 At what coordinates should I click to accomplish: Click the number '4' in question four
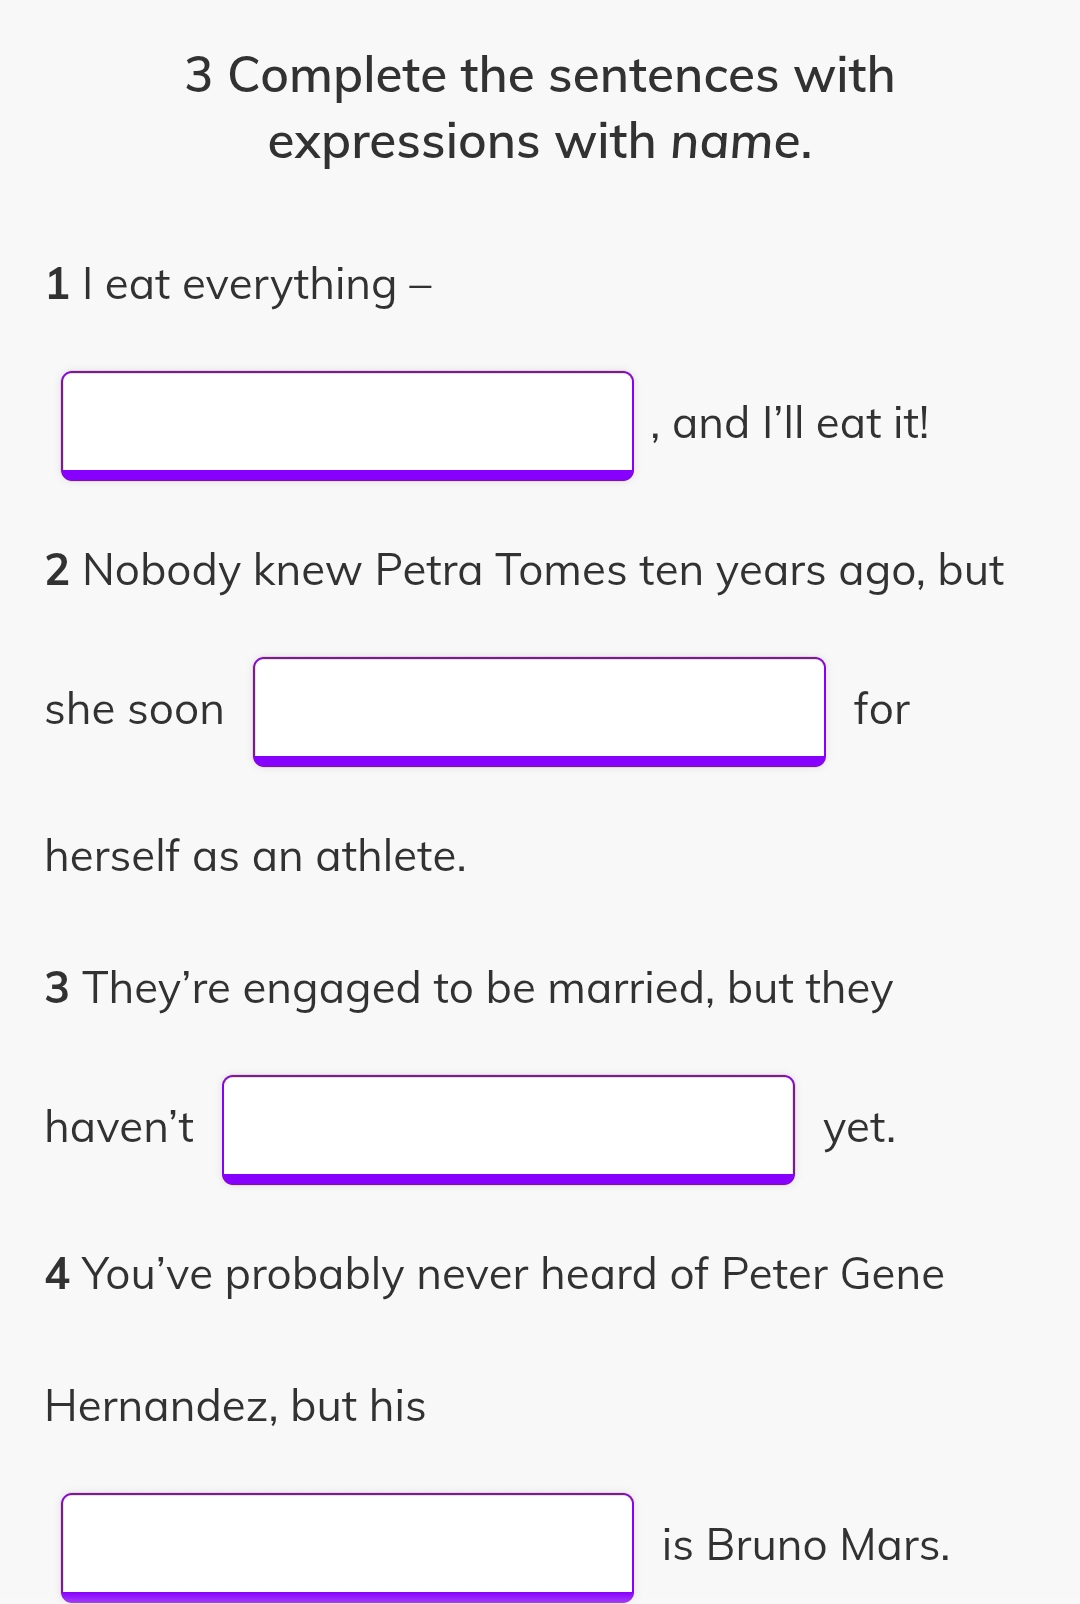(57, 1273)
